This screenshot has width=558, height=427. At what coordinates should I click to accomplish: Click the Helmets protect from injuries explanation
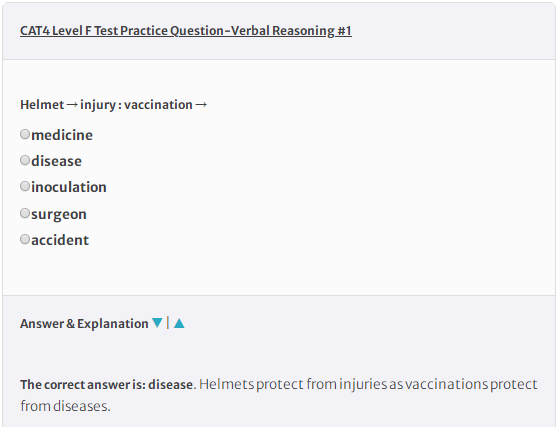279,395
